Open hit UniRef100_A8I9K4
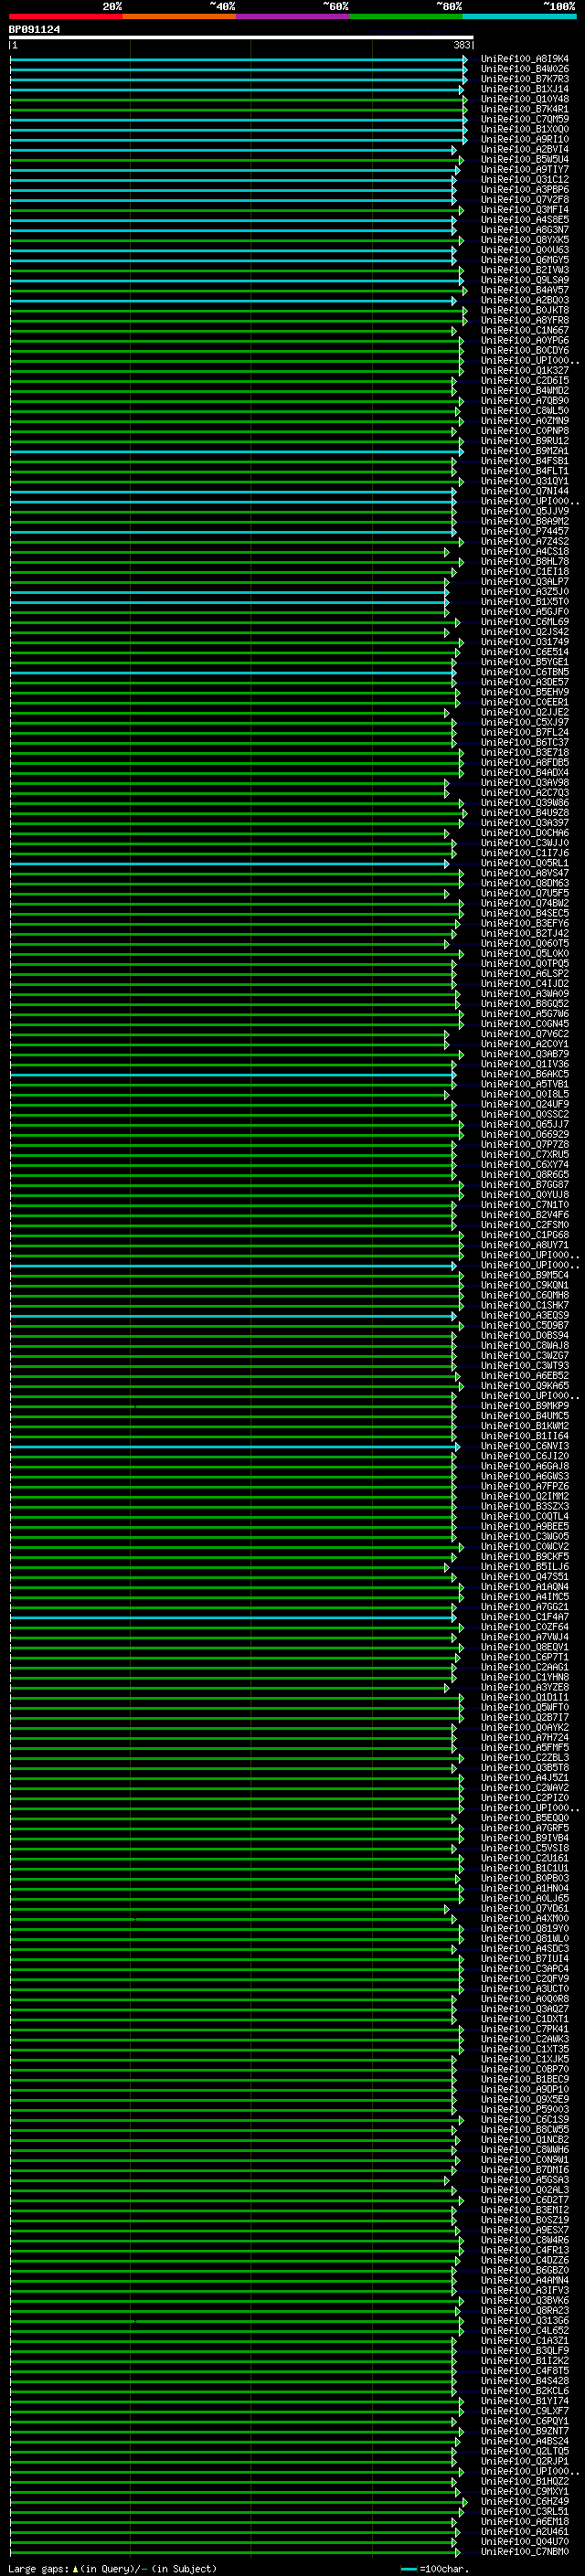 pyautogui.click(x=525, y=59)
